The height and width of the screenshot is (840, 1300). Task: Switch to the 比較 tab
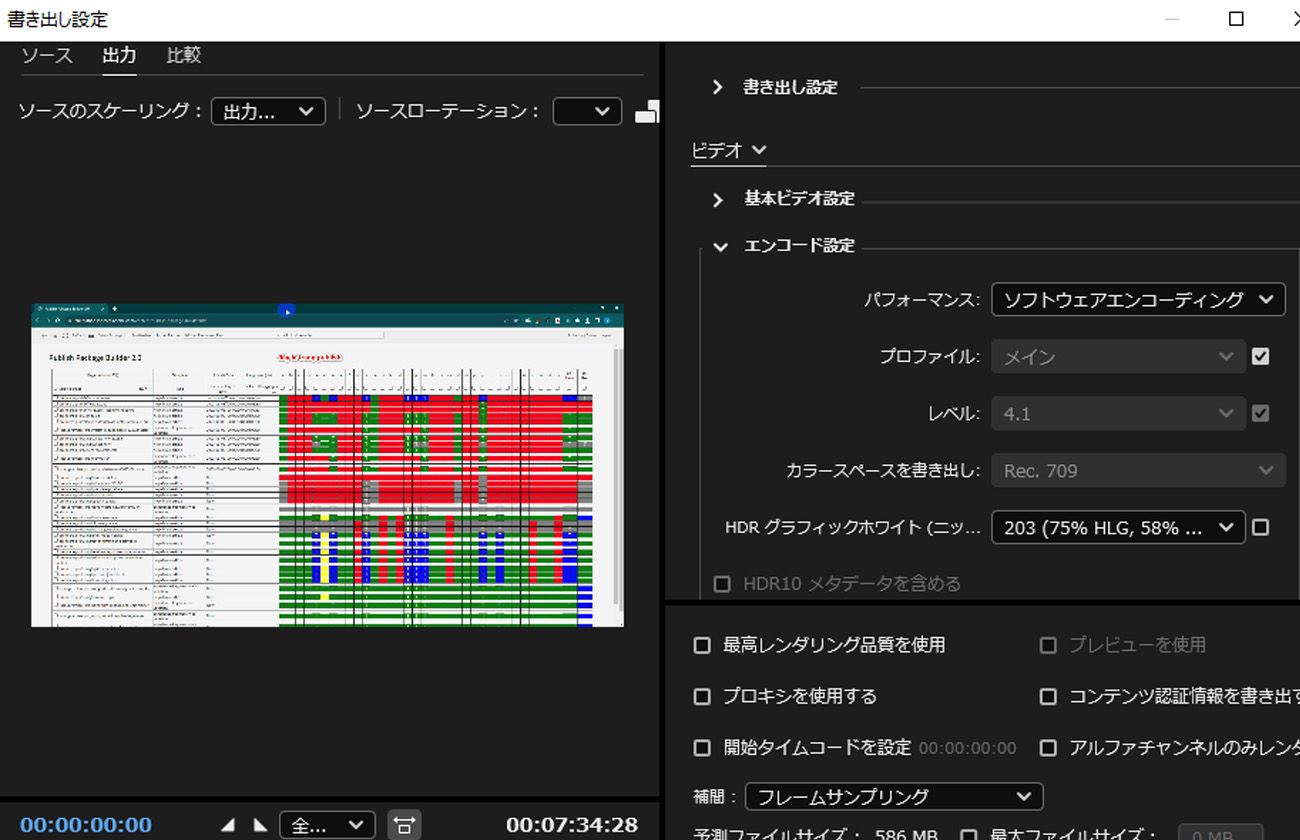[183, 56]
